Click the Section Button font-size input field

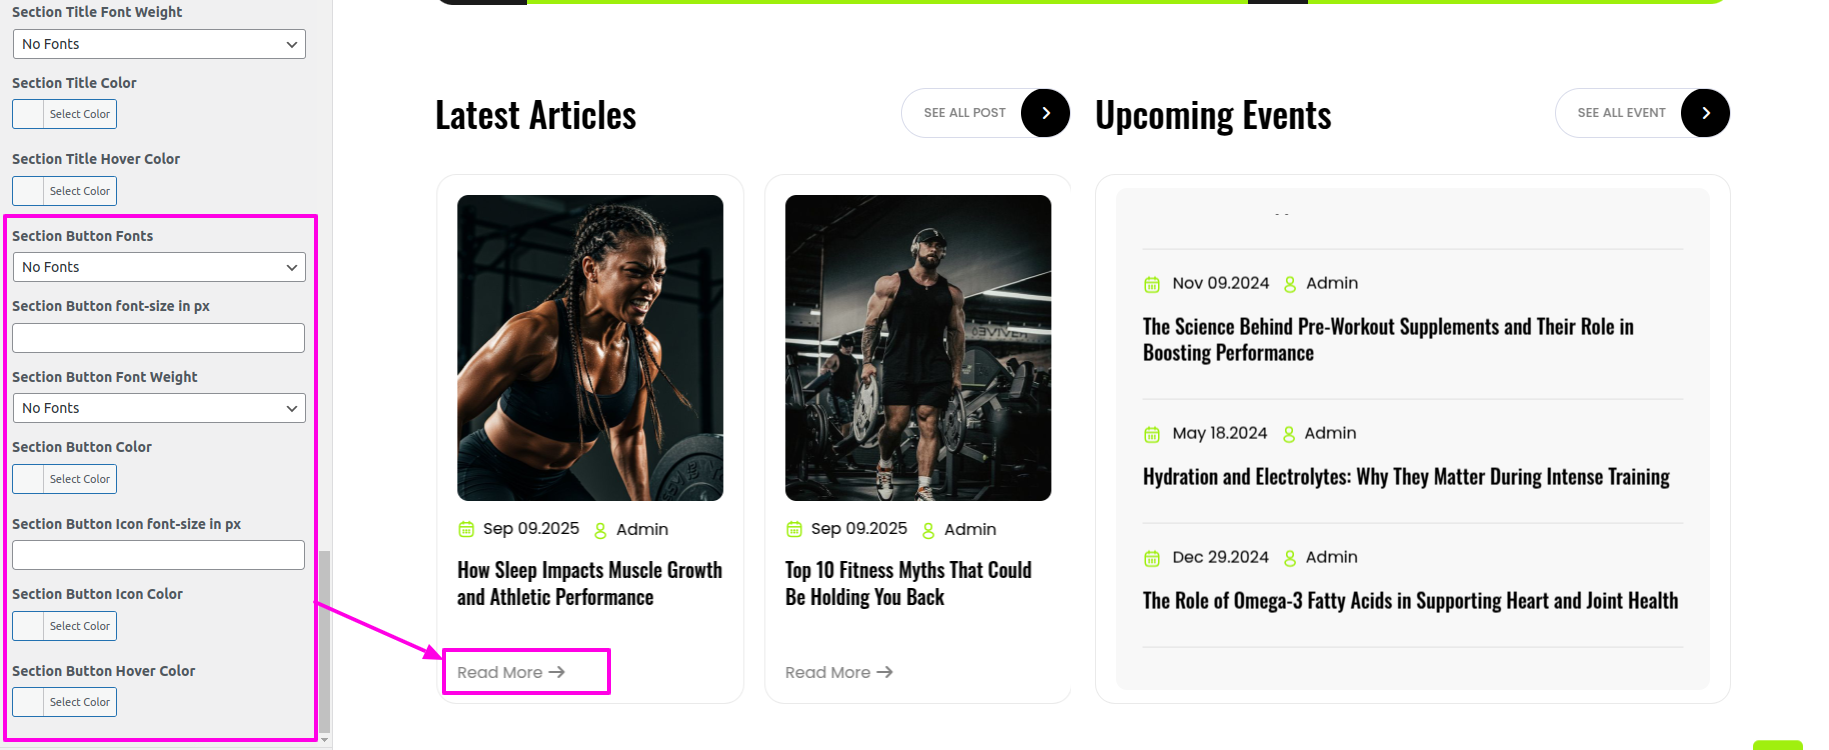pyautogui.click(x=158, y=338)
